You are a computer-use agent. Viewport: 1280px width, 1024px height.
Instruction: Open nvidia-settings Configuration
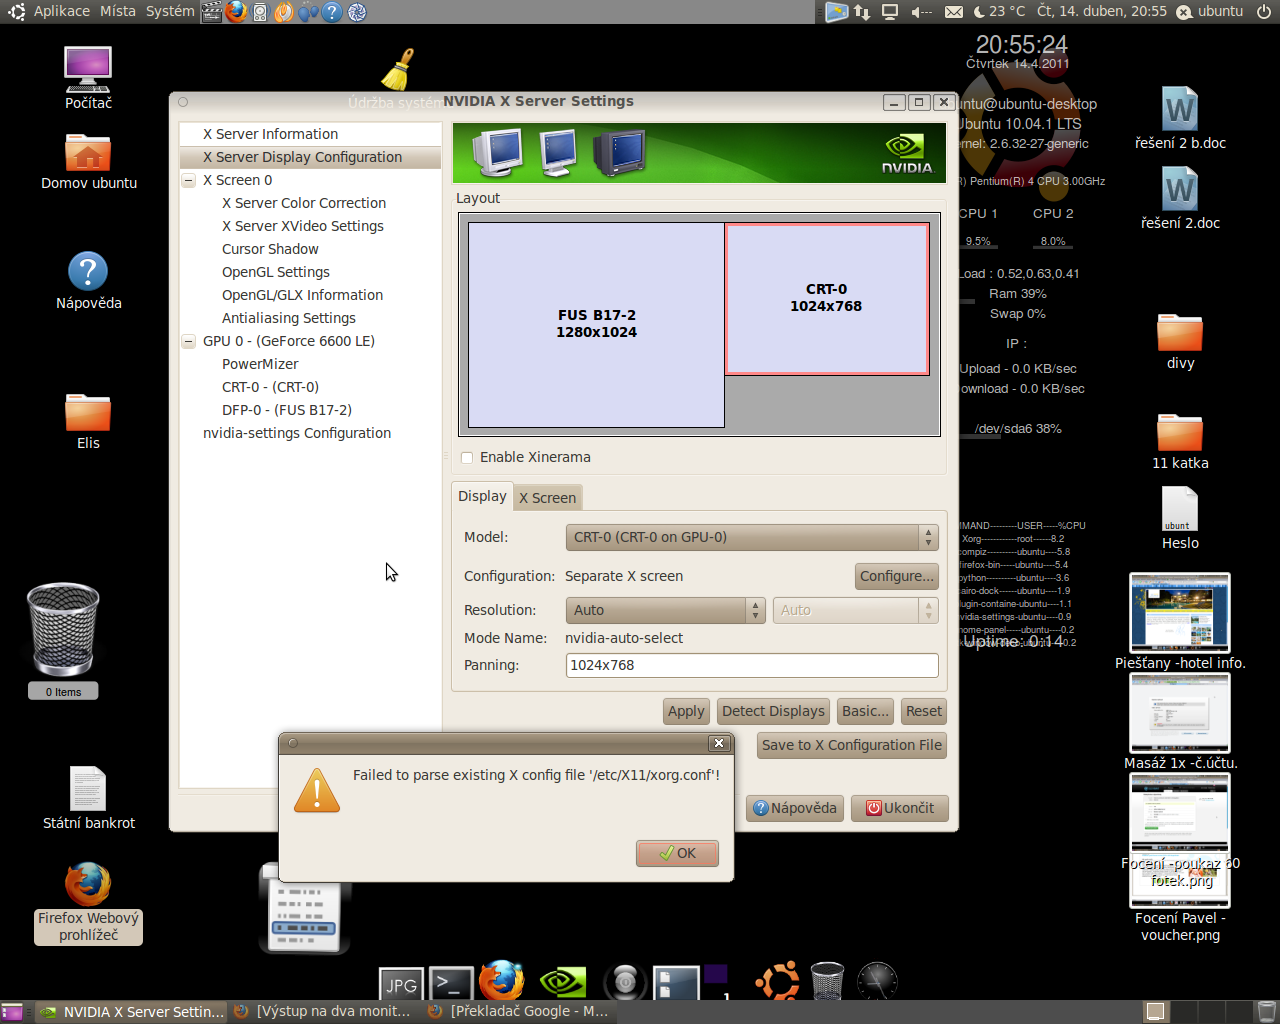point(297,433)
